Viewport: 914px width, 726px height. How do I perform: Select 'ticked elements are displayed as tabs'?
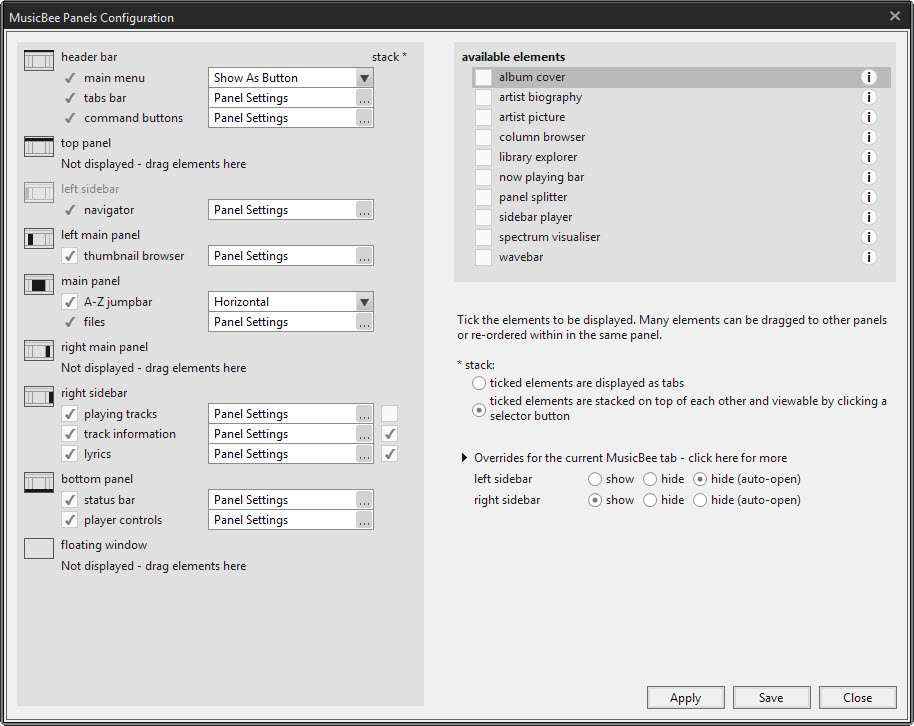point(479,383)
